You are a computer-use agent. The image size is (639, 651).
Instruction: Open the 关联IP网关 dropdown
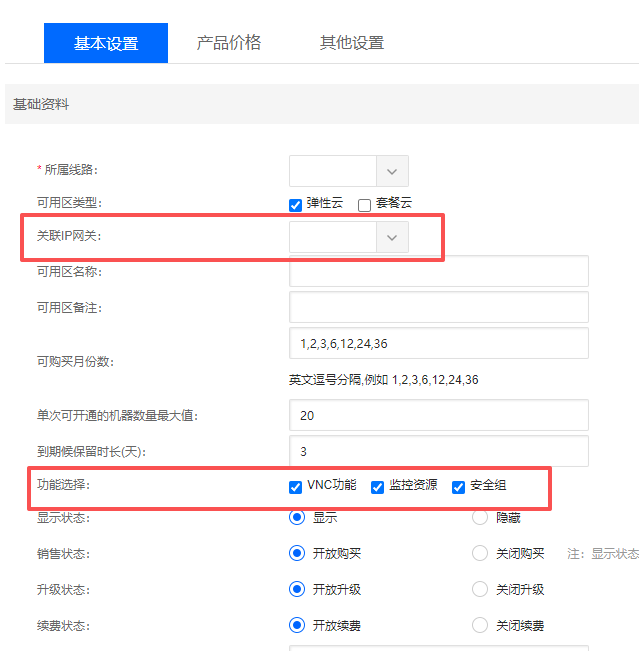(392, 237)
